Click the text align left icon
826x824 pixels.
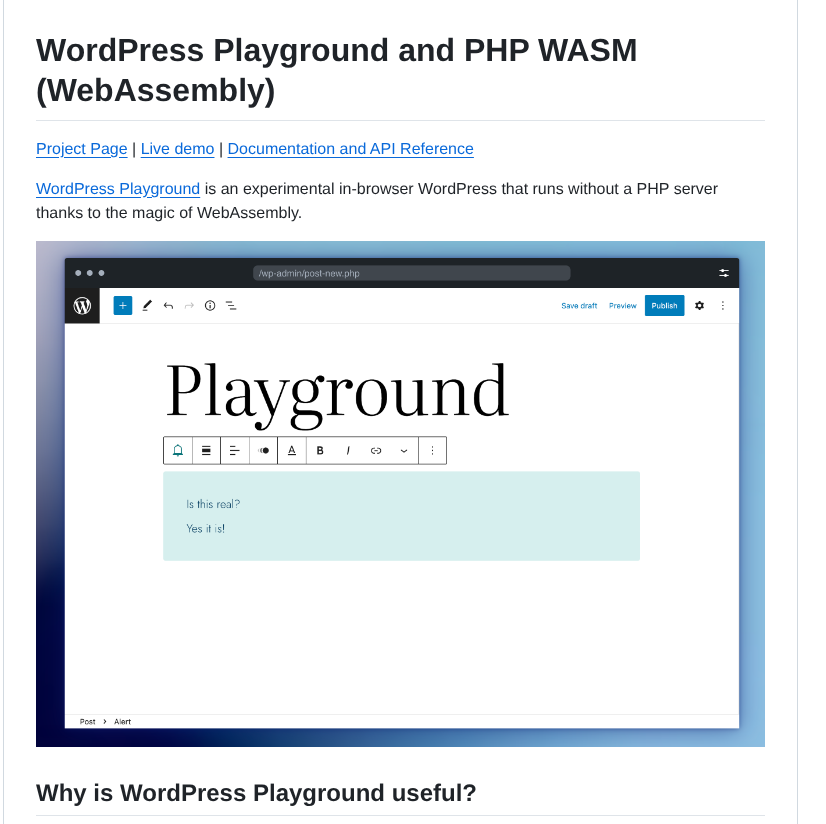coord(235,450)
